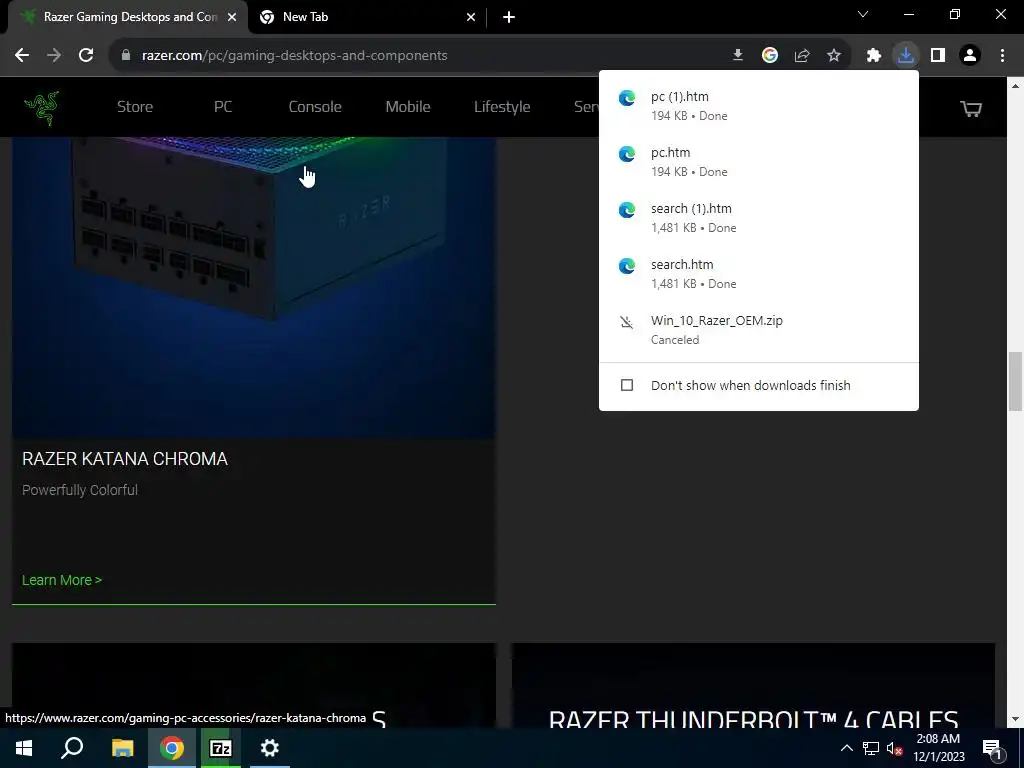Viewport: 1024px width, 768px height.
Task: Show hidden system tray icons
Action: coord(846,748)
